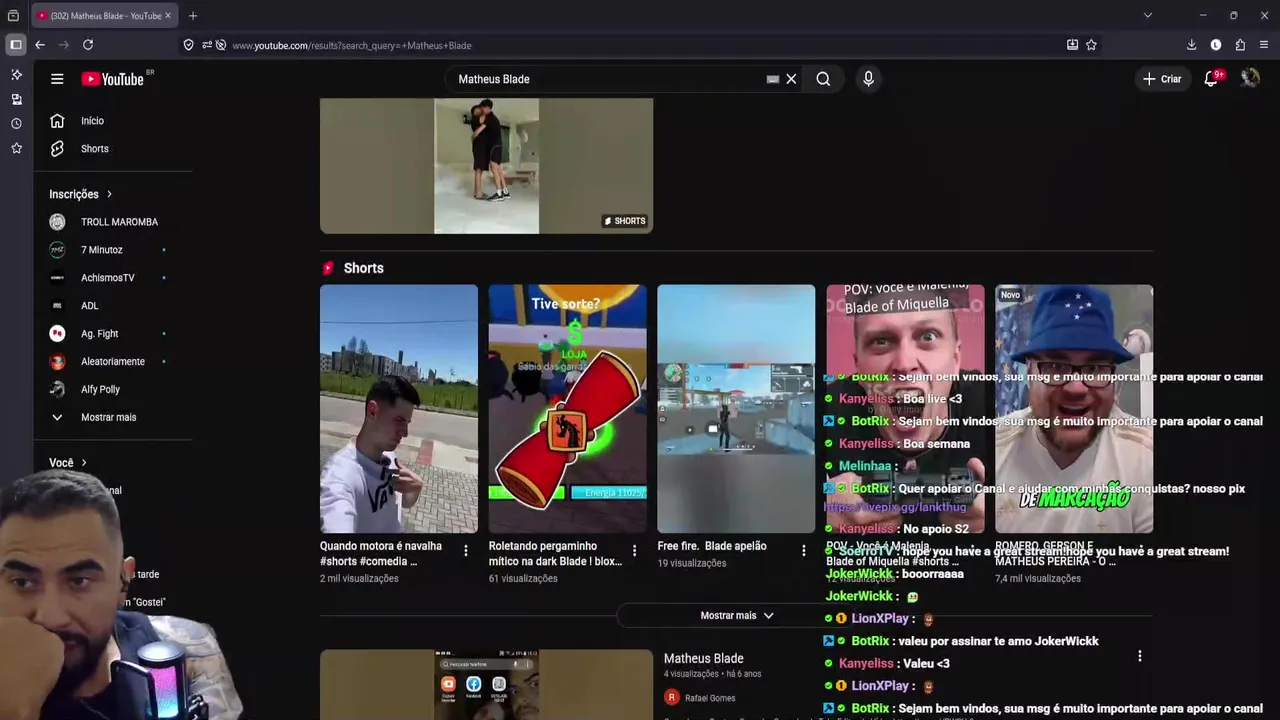This screenshot has width=1280, height=720.
Task: Open the browser downloads panel
Action: click(1191, 45)
